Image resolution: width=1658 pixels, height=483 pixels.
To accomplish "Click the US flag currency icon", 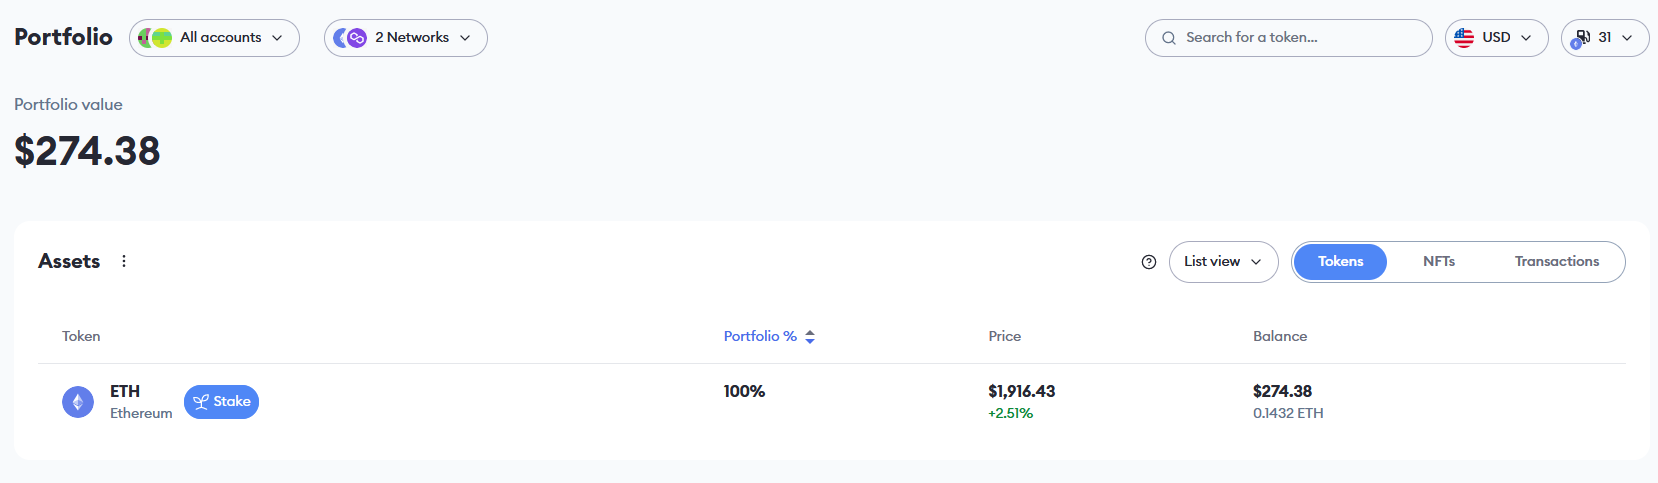I will coord(1464,38).
